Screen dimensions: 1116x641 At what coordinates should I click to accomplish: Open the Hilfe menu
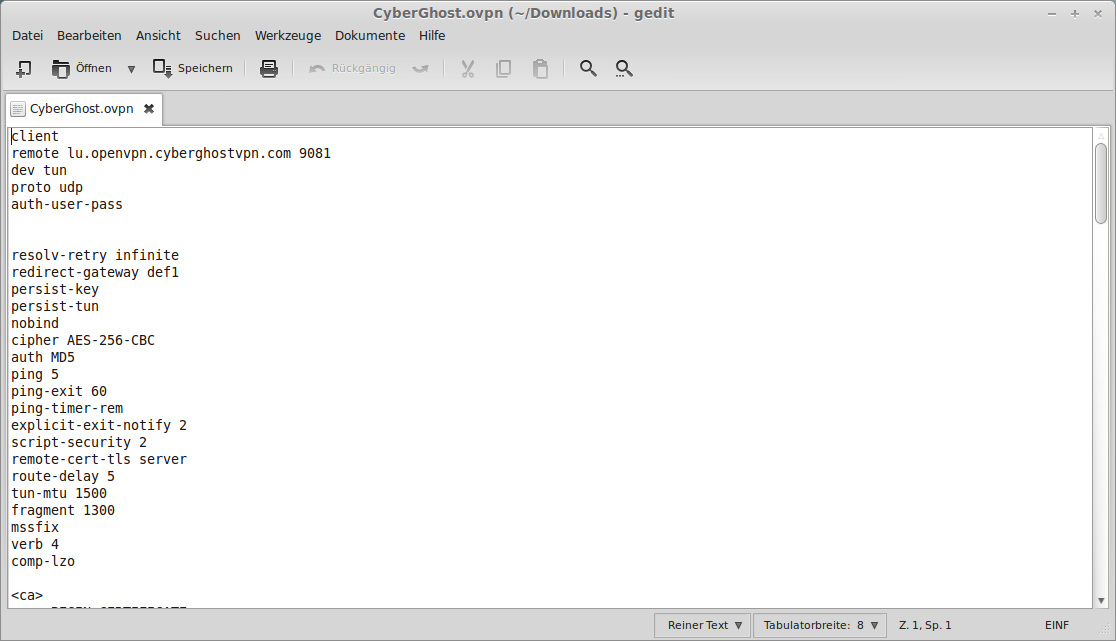coord(432,36)
